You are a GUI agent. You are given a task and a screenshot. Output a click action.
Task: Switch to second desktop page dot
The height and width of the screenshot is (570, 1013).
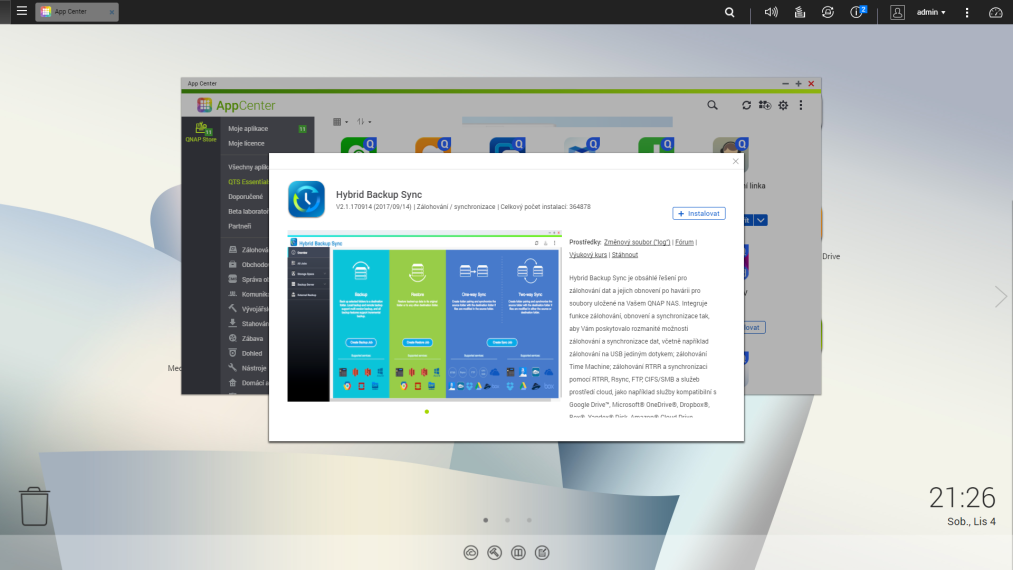pyautogui.click(x=508, y=520)
